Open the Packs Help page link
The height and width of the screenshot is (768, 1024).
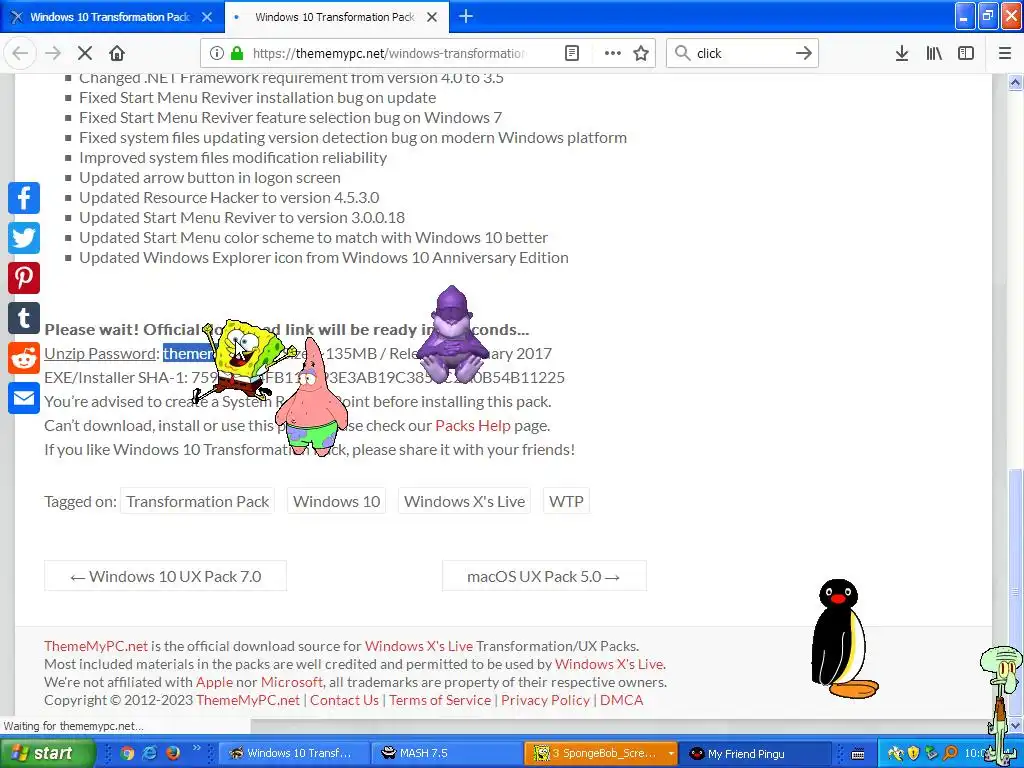point(473,425)
